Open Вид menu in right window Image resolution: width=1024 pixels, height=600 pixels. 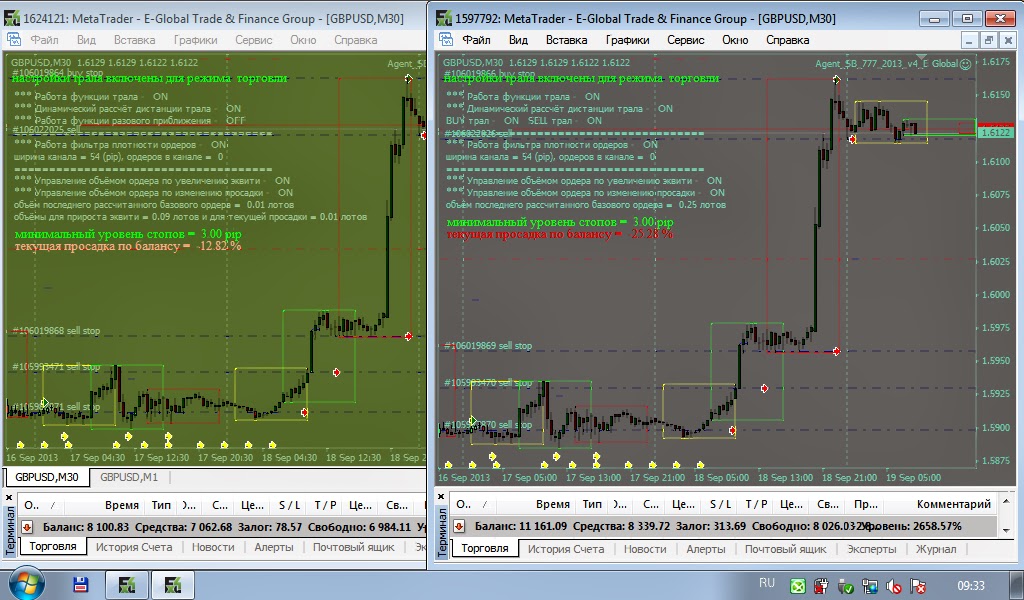518,40
